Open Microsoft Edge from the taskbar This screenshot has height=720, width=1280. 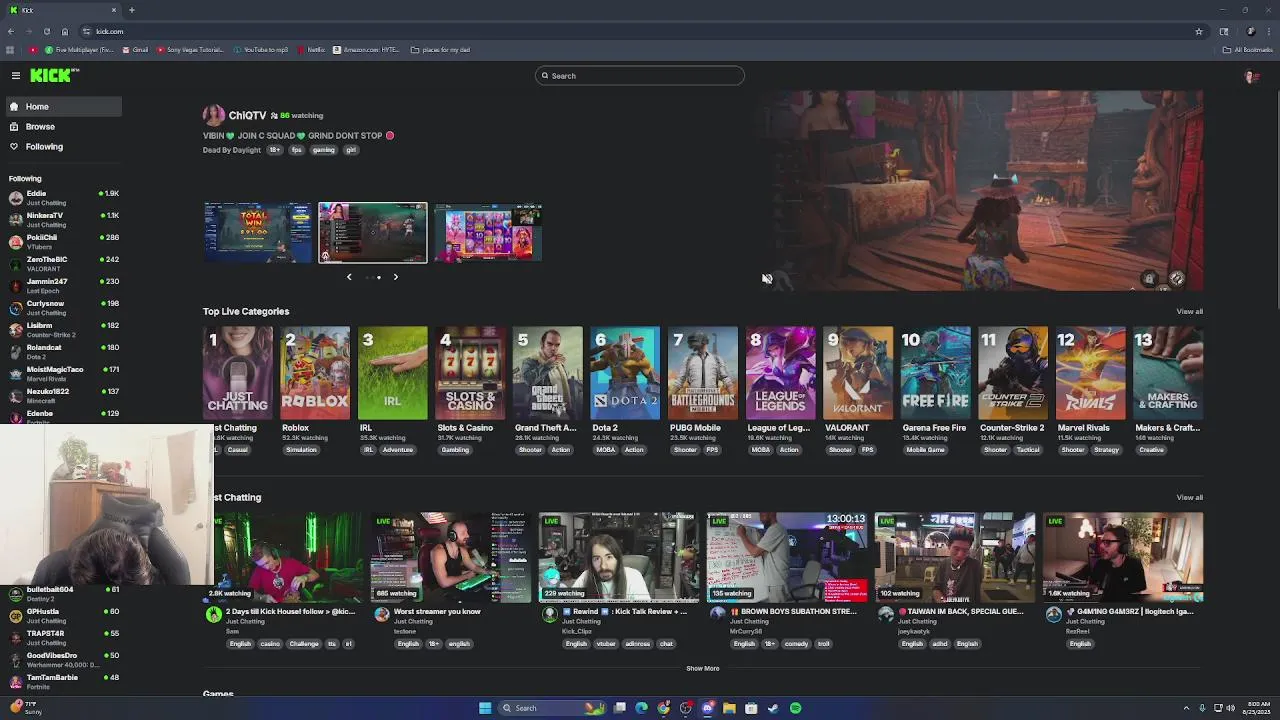tap(642, 708)
